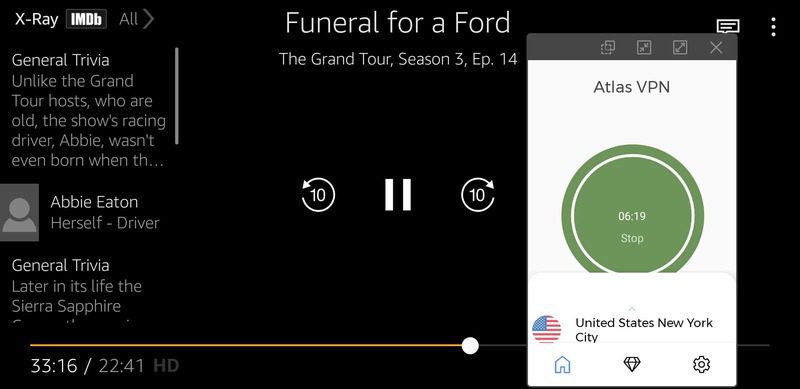
Task: Click the Funeral for a Ford title
Action: [398, 22]
